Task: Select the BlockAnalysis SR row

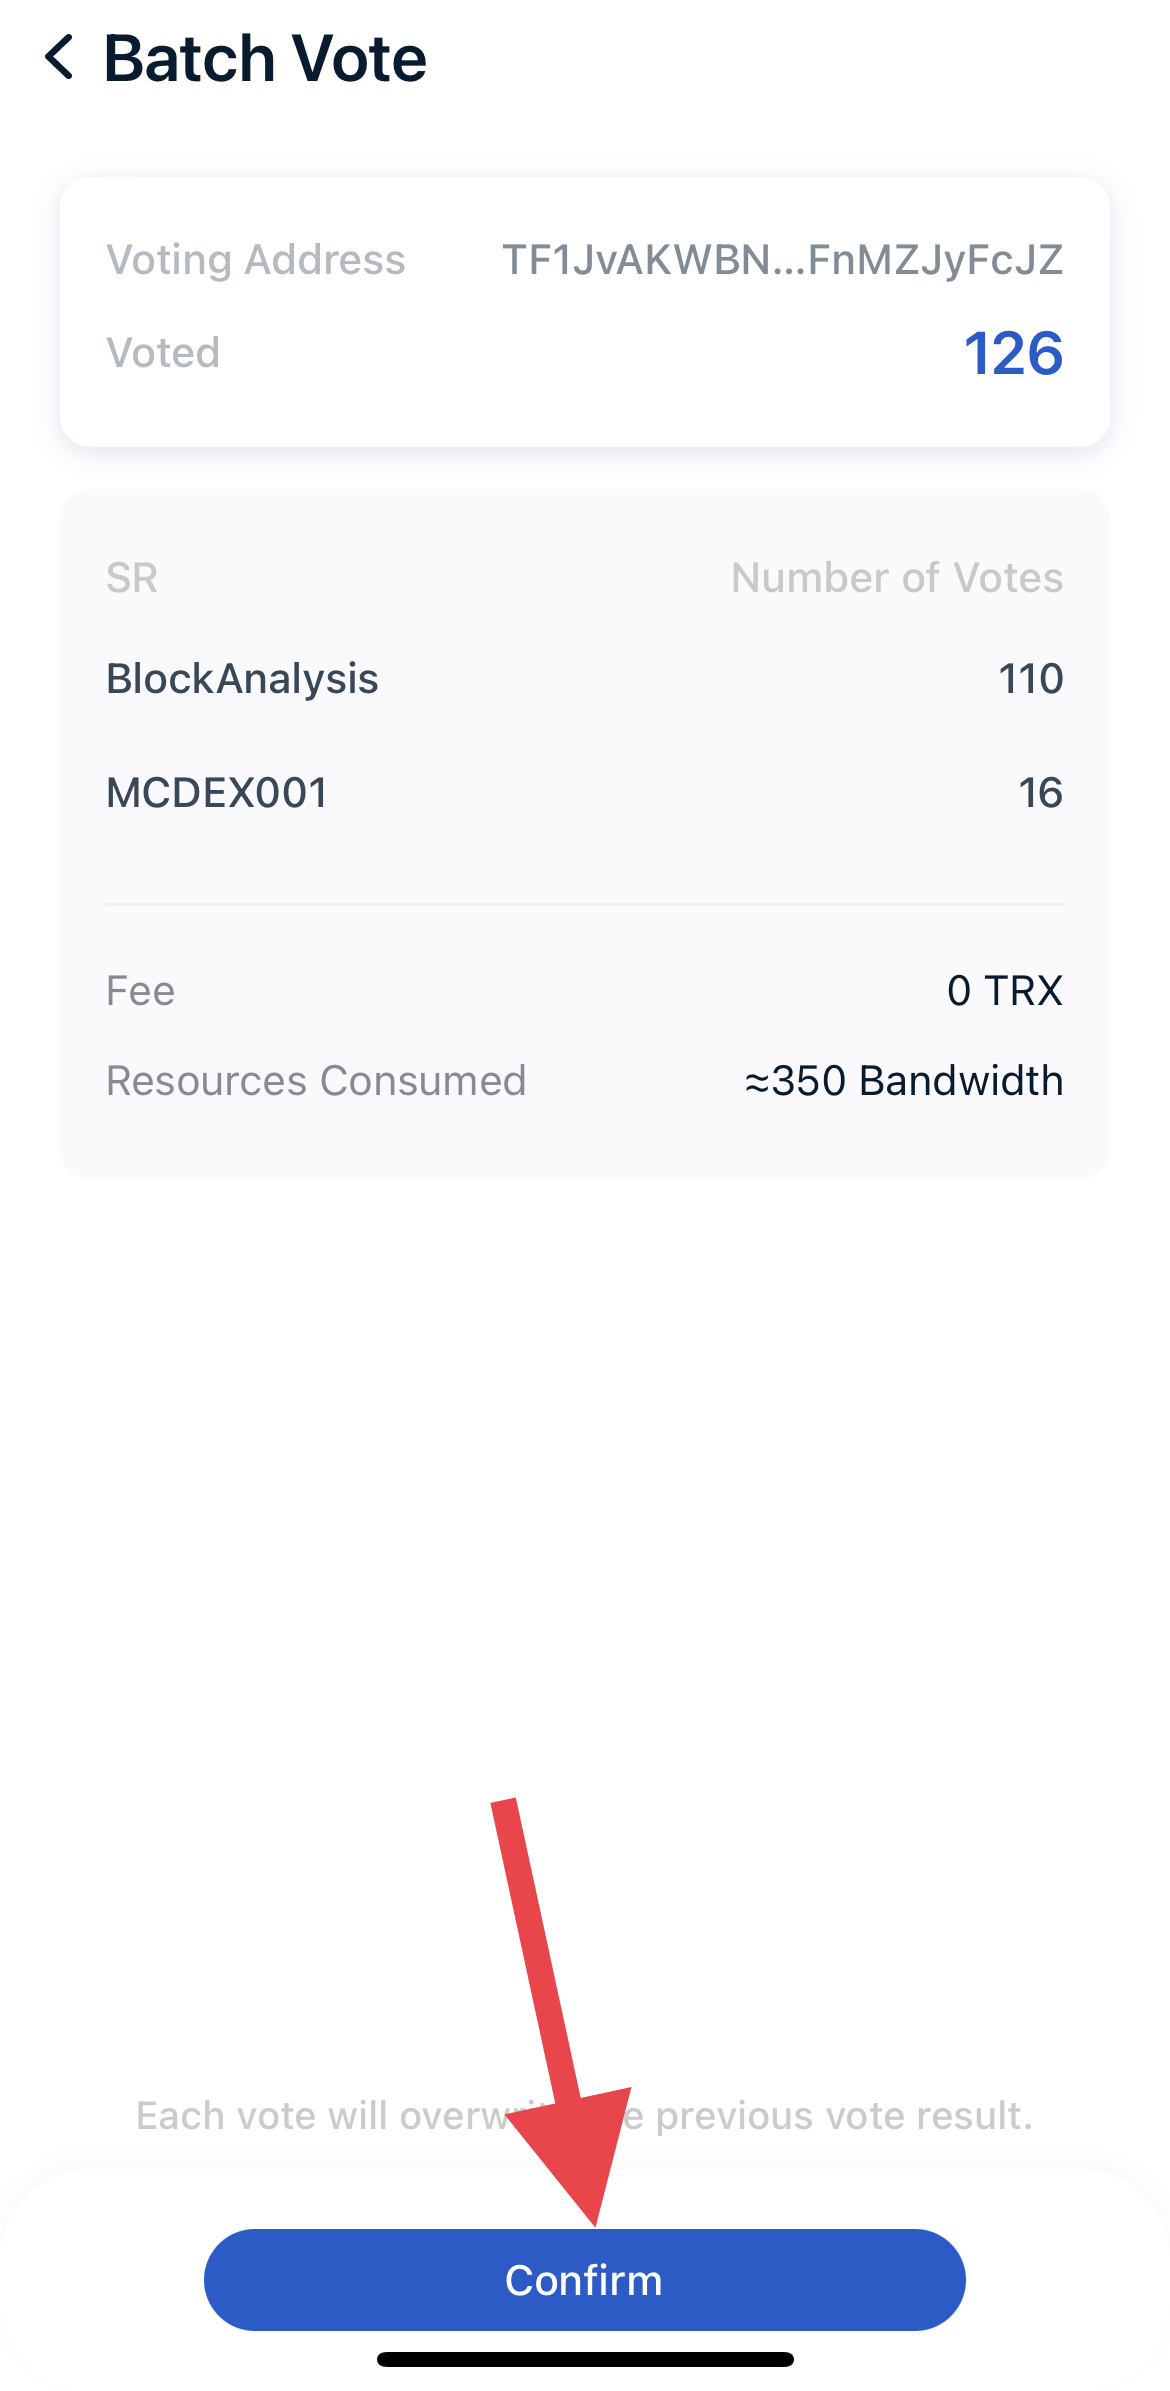Action: (x=585, y=679)
